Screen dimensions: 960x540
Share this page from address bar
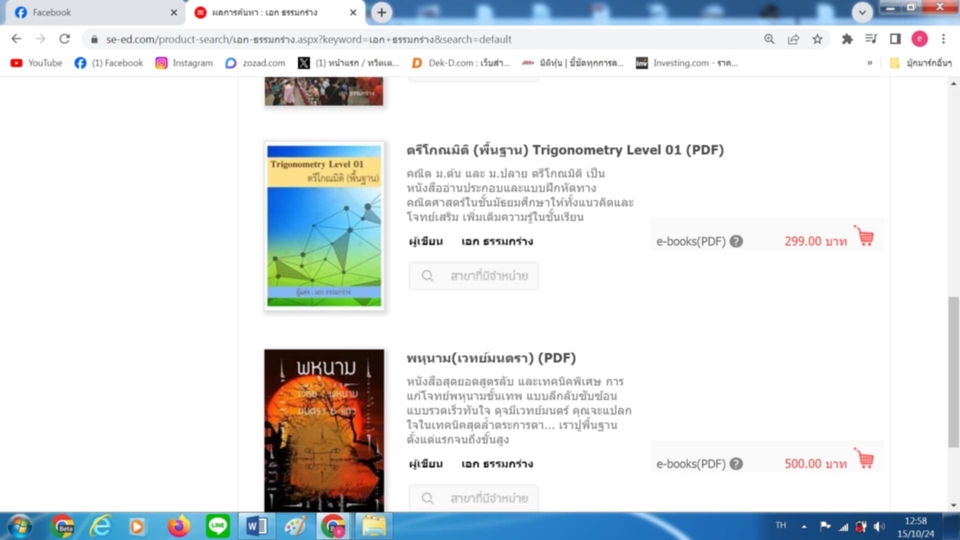793,39
